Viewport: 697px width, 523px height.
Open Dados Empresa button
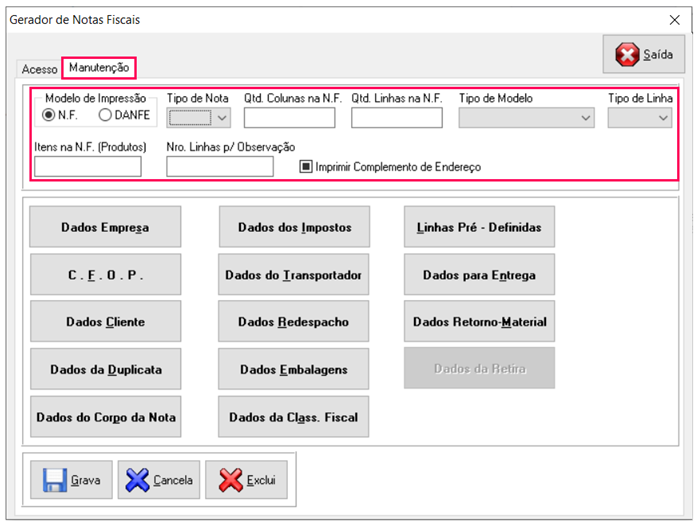[105, 227]
